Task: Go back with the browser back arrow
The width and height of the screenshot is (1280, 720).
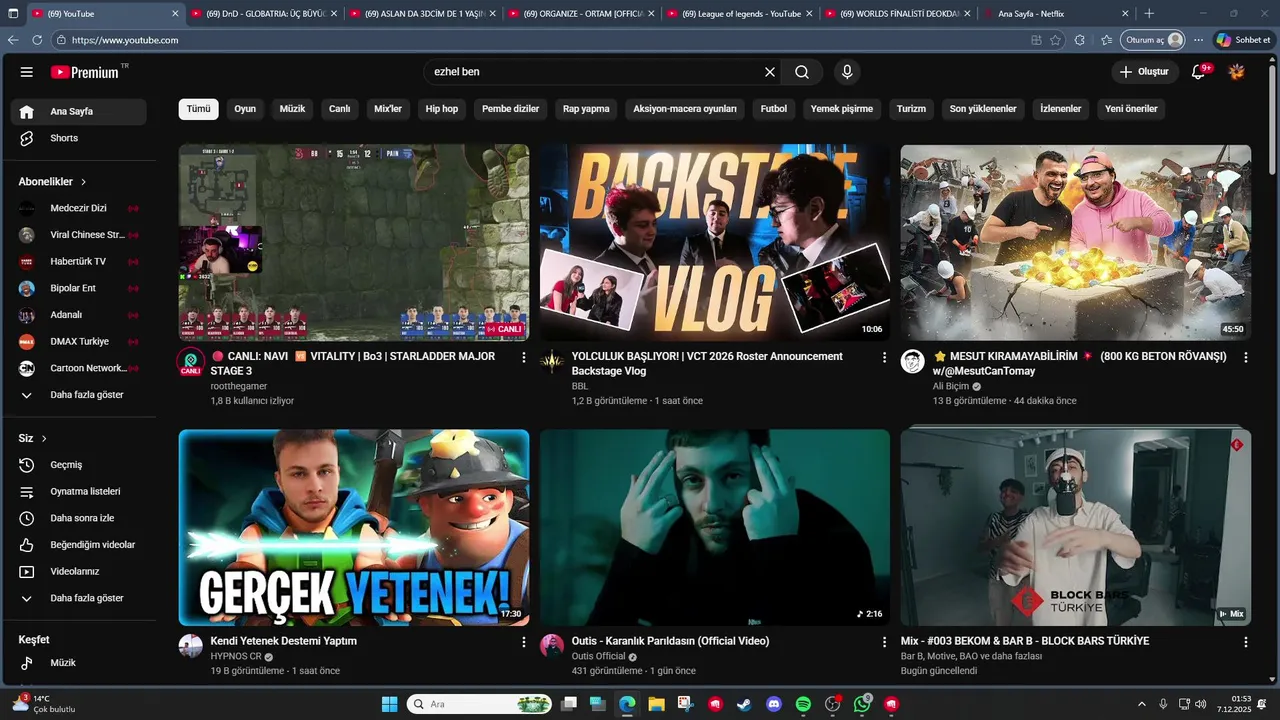Action: coord(13,40)
